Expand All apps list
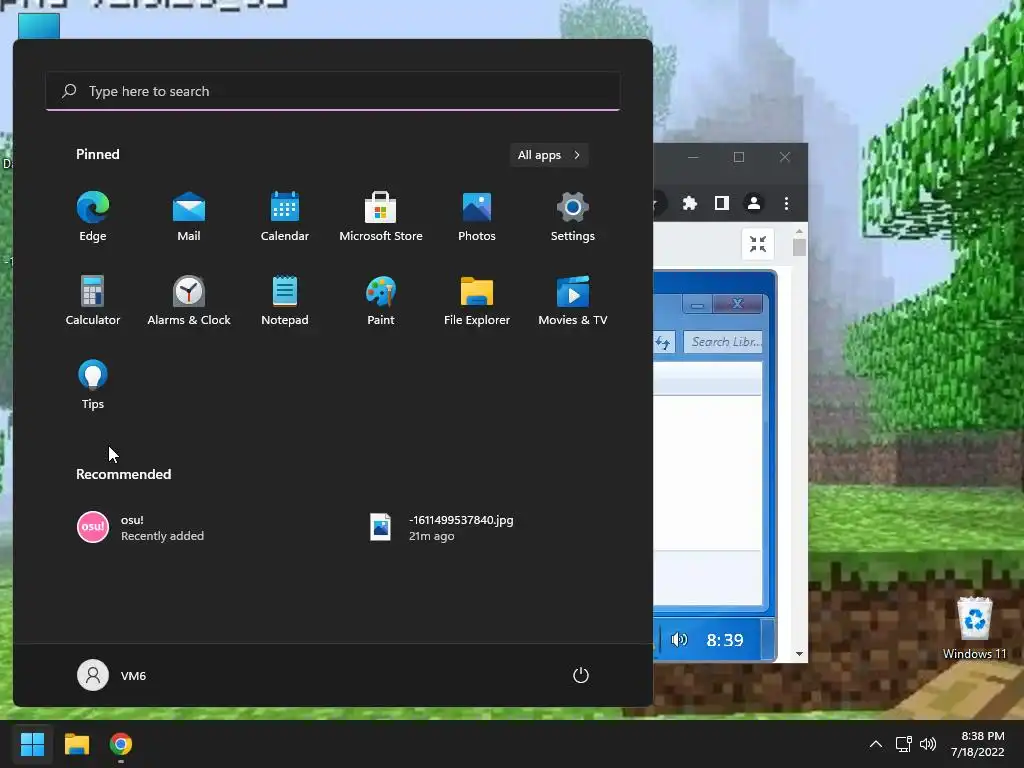The height and width of the screenshot is (768, 1024). [549, 155]
